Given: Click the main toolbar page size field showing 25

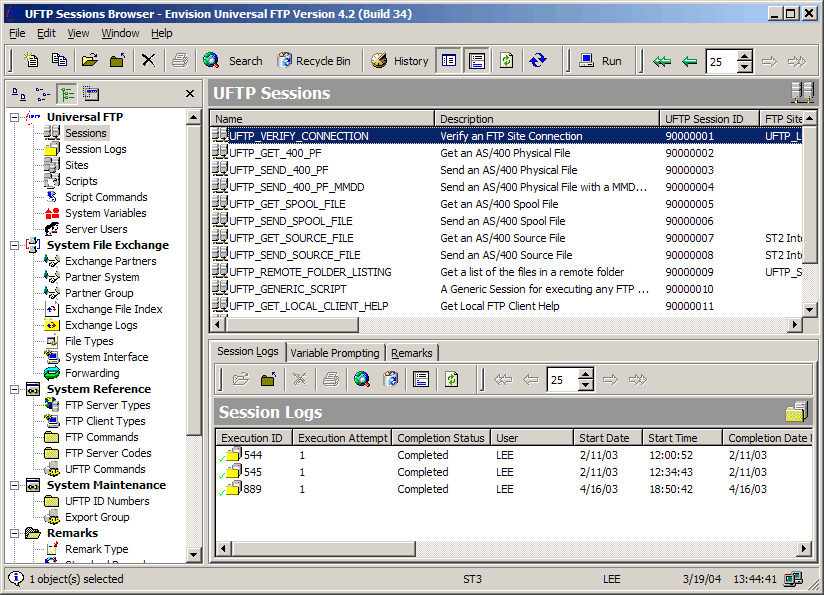Looking at the screenshot, I should tap(722, 61).
